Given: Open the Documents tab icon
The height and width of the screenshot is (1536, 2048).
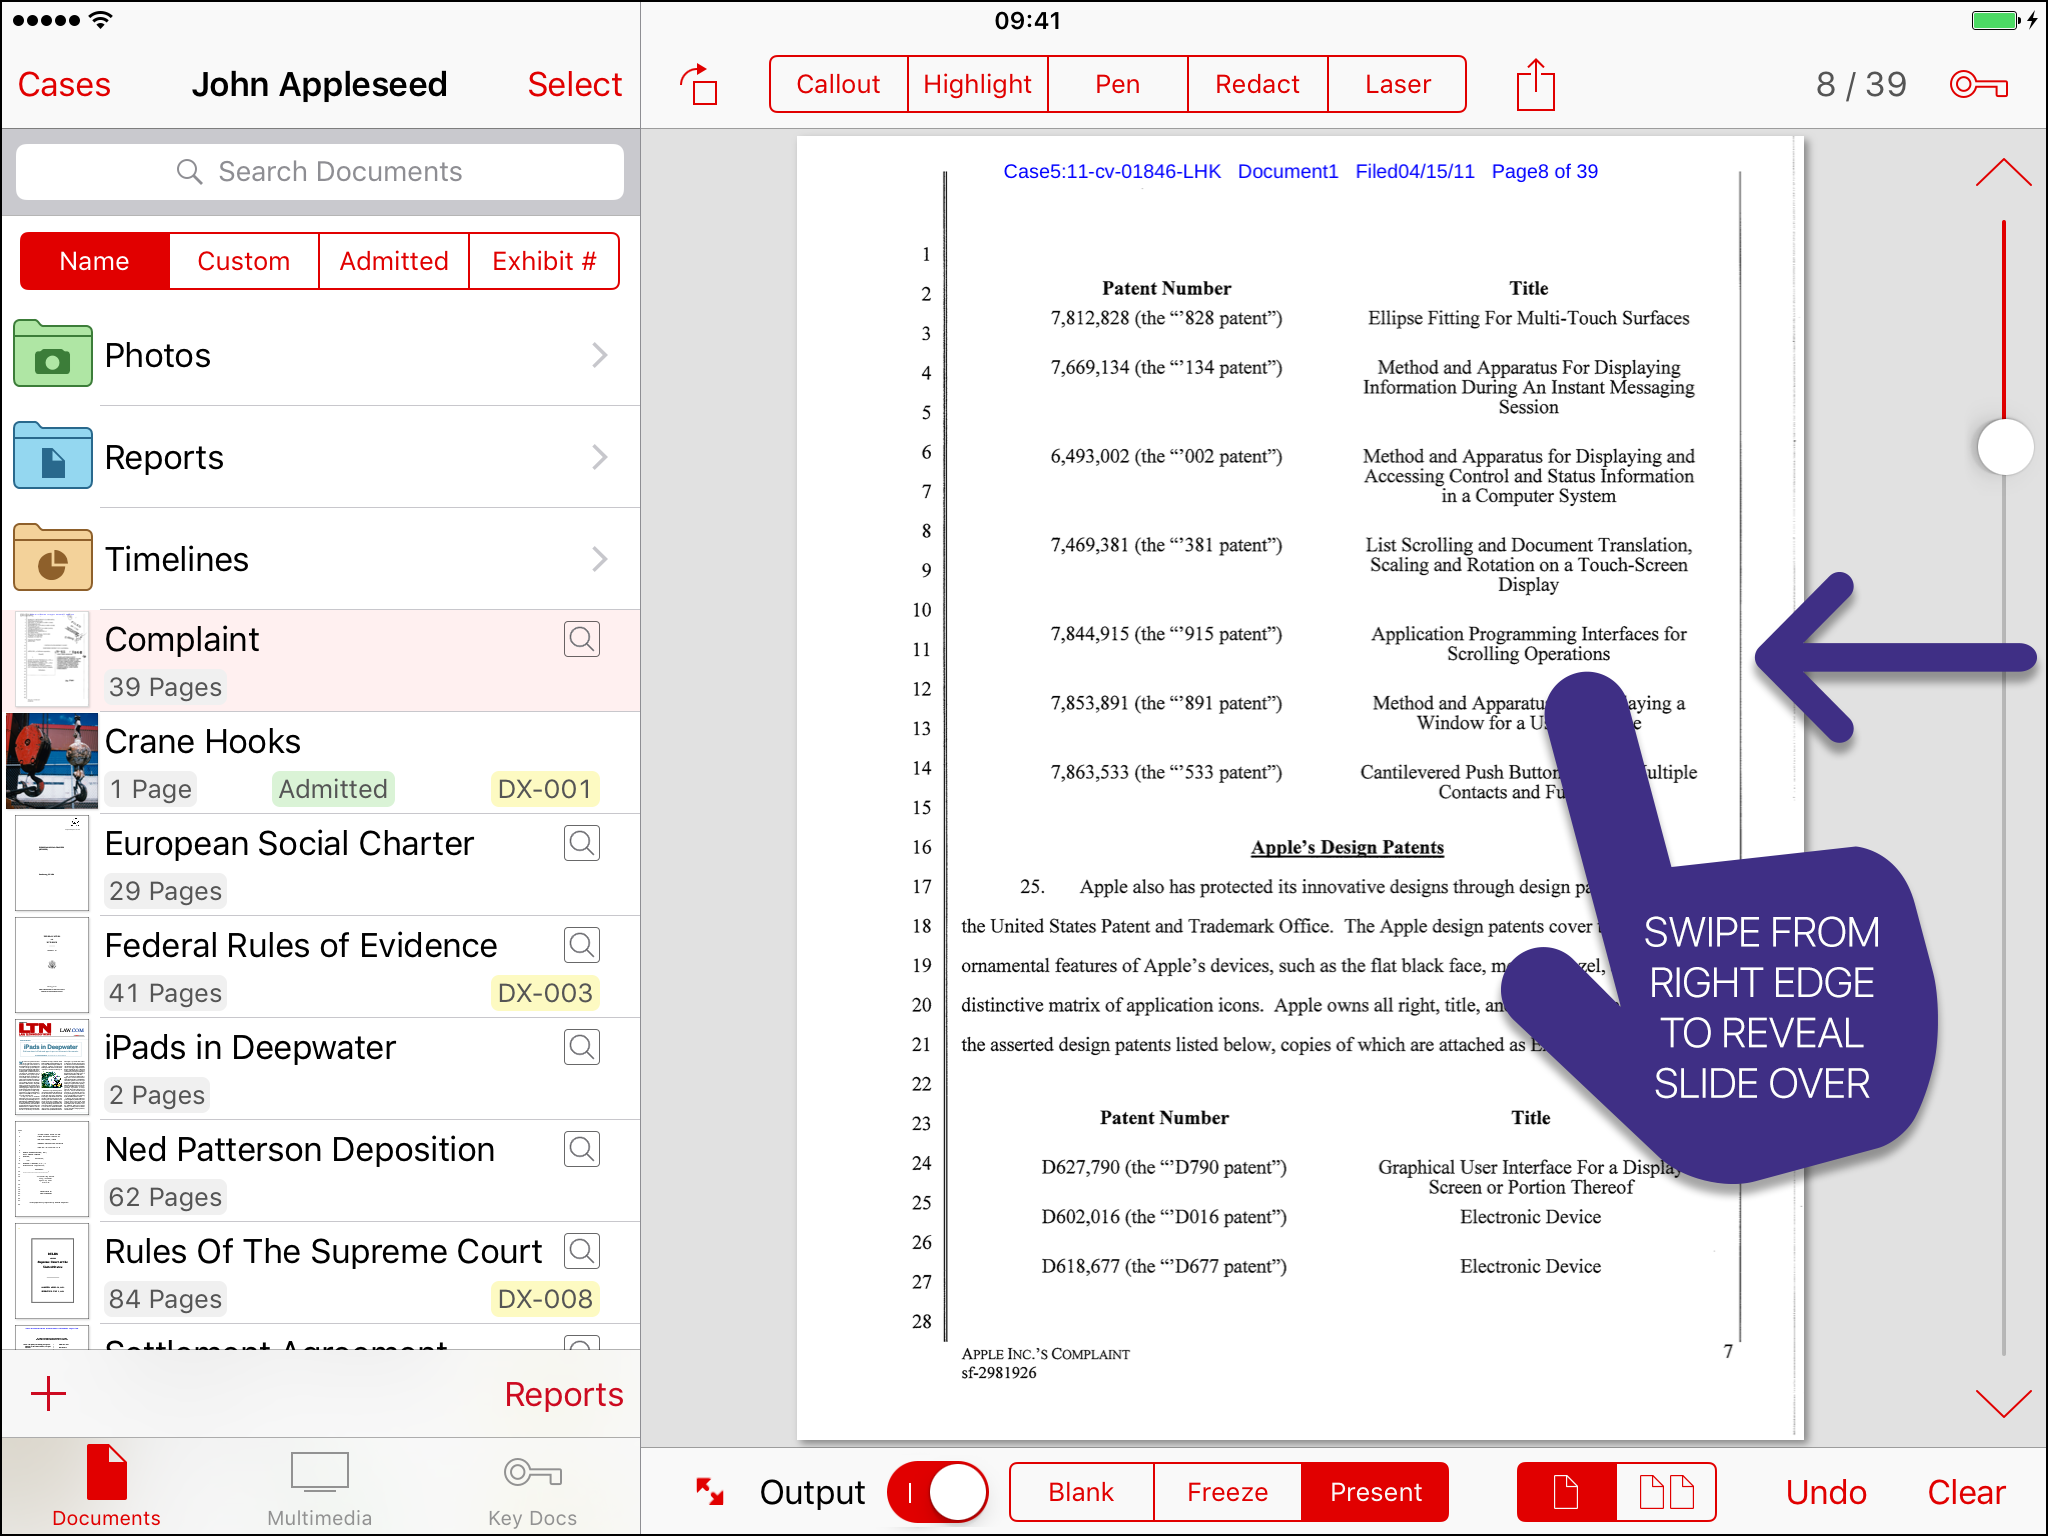Looking at the screenshot, I should (106, 1486).
